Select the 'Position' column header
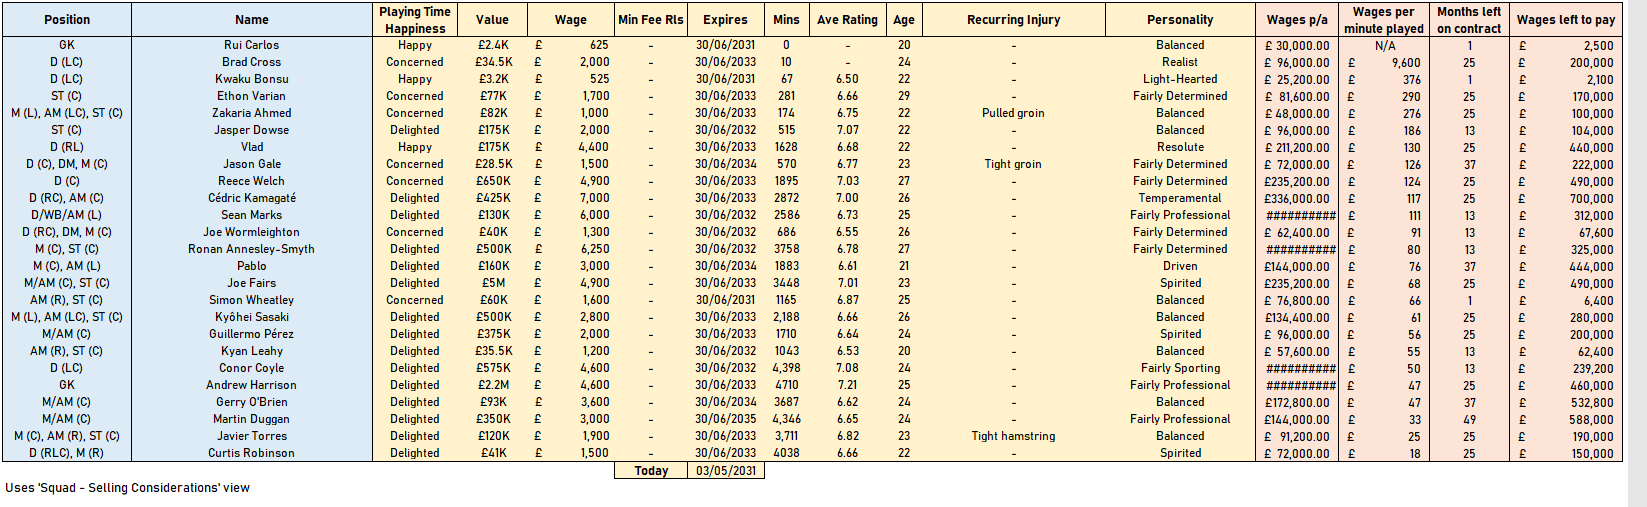The image size is (1647, 507). pyautogui.click(x=67, y=19)
